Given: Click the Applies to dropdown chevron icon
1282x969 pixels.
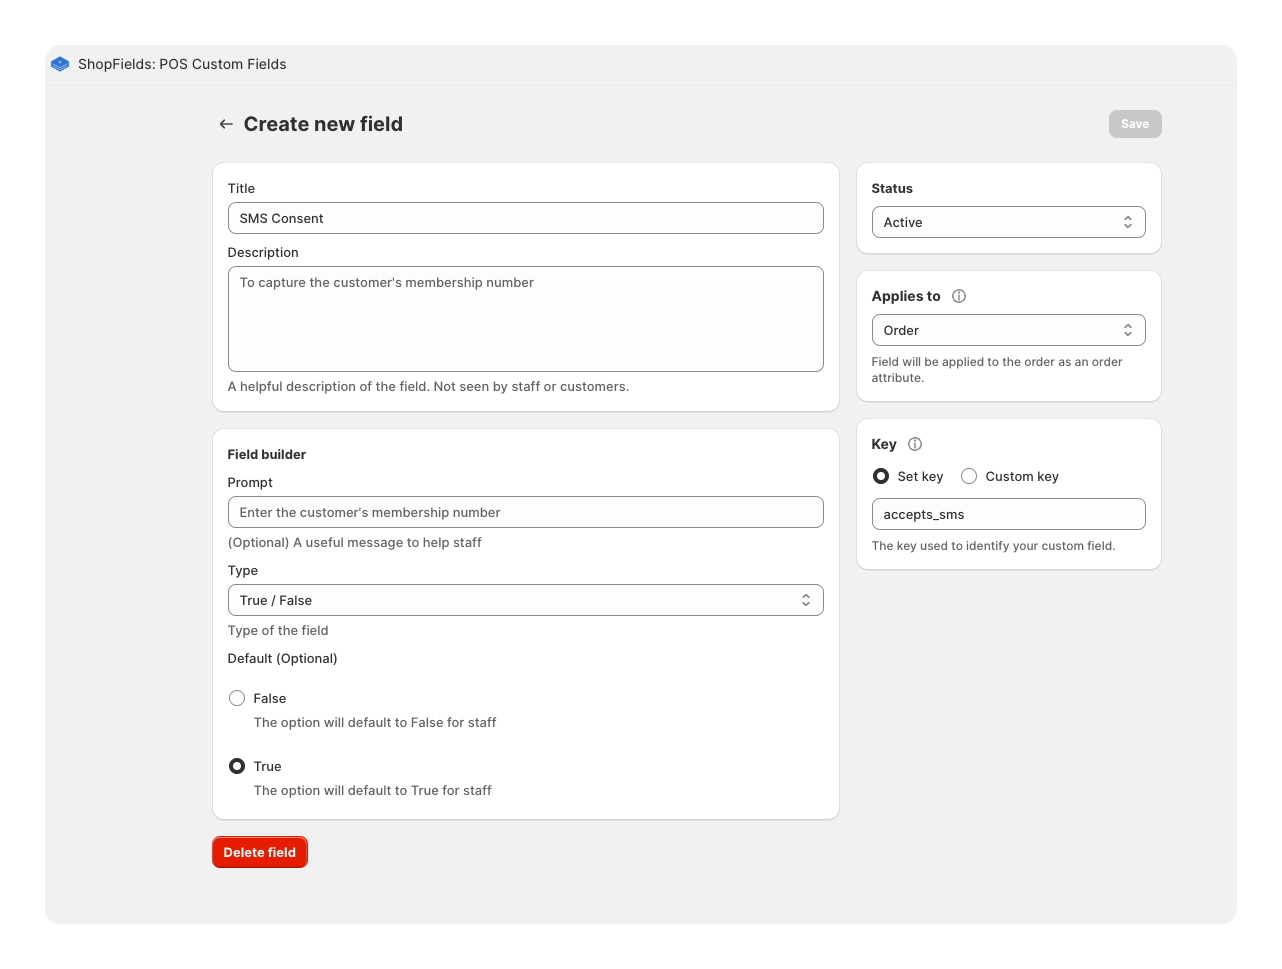Looking at the screenshot, I should click(1128, 330).
